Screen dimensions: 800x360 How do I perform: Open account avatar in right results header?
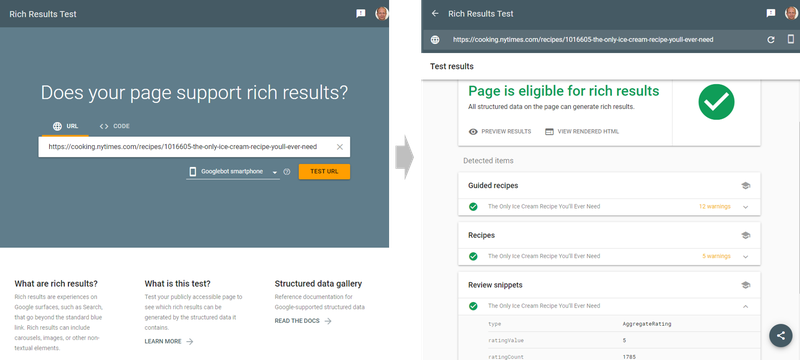point(791,14)
